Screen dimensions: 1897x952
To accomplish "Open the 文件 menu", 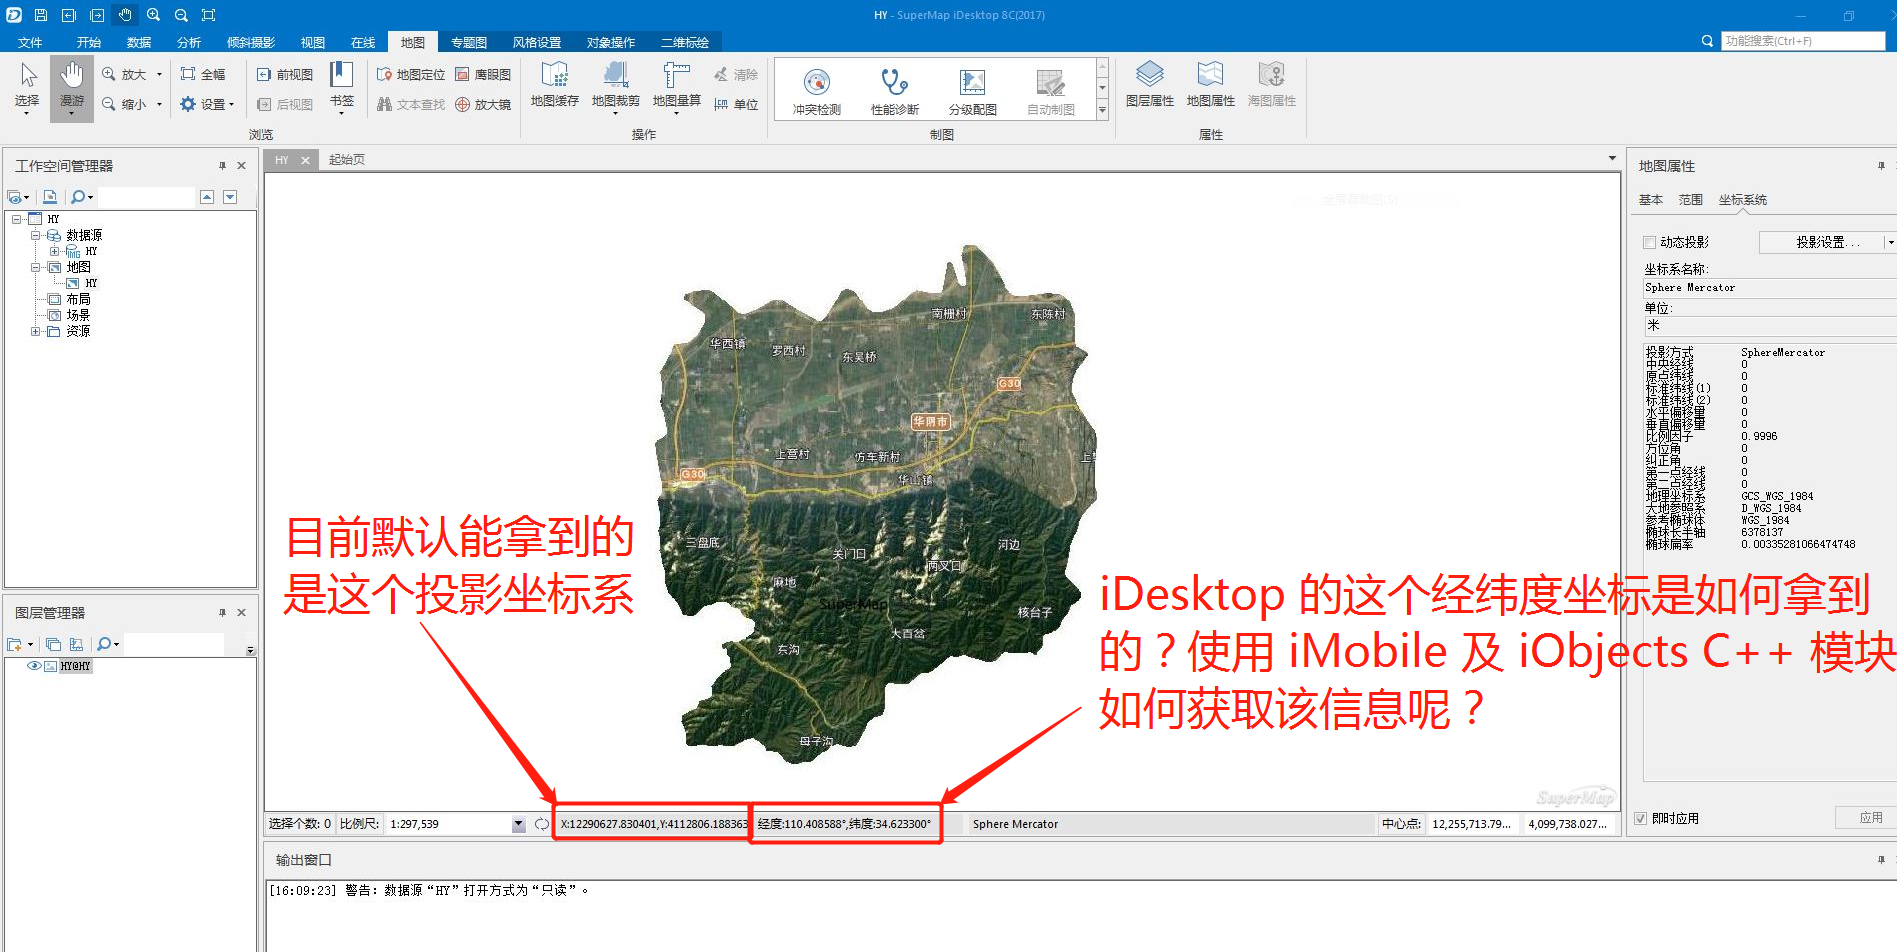I will click(30, 42).
